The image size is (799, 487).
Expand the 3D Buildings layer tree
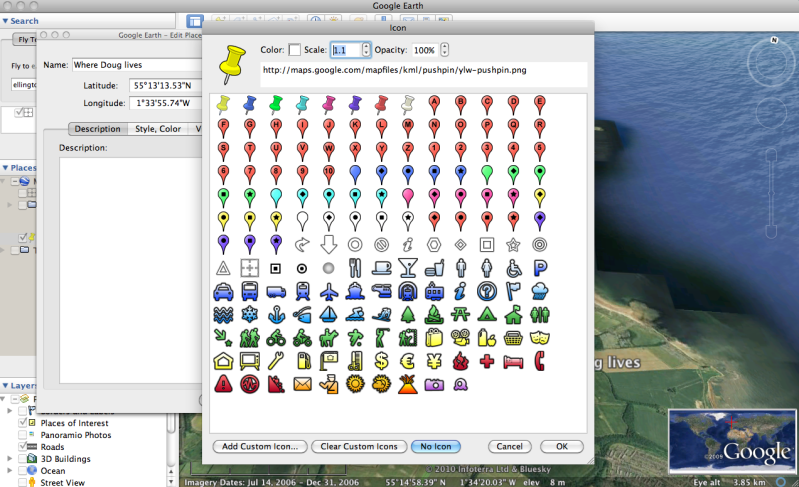pos(10,459)
